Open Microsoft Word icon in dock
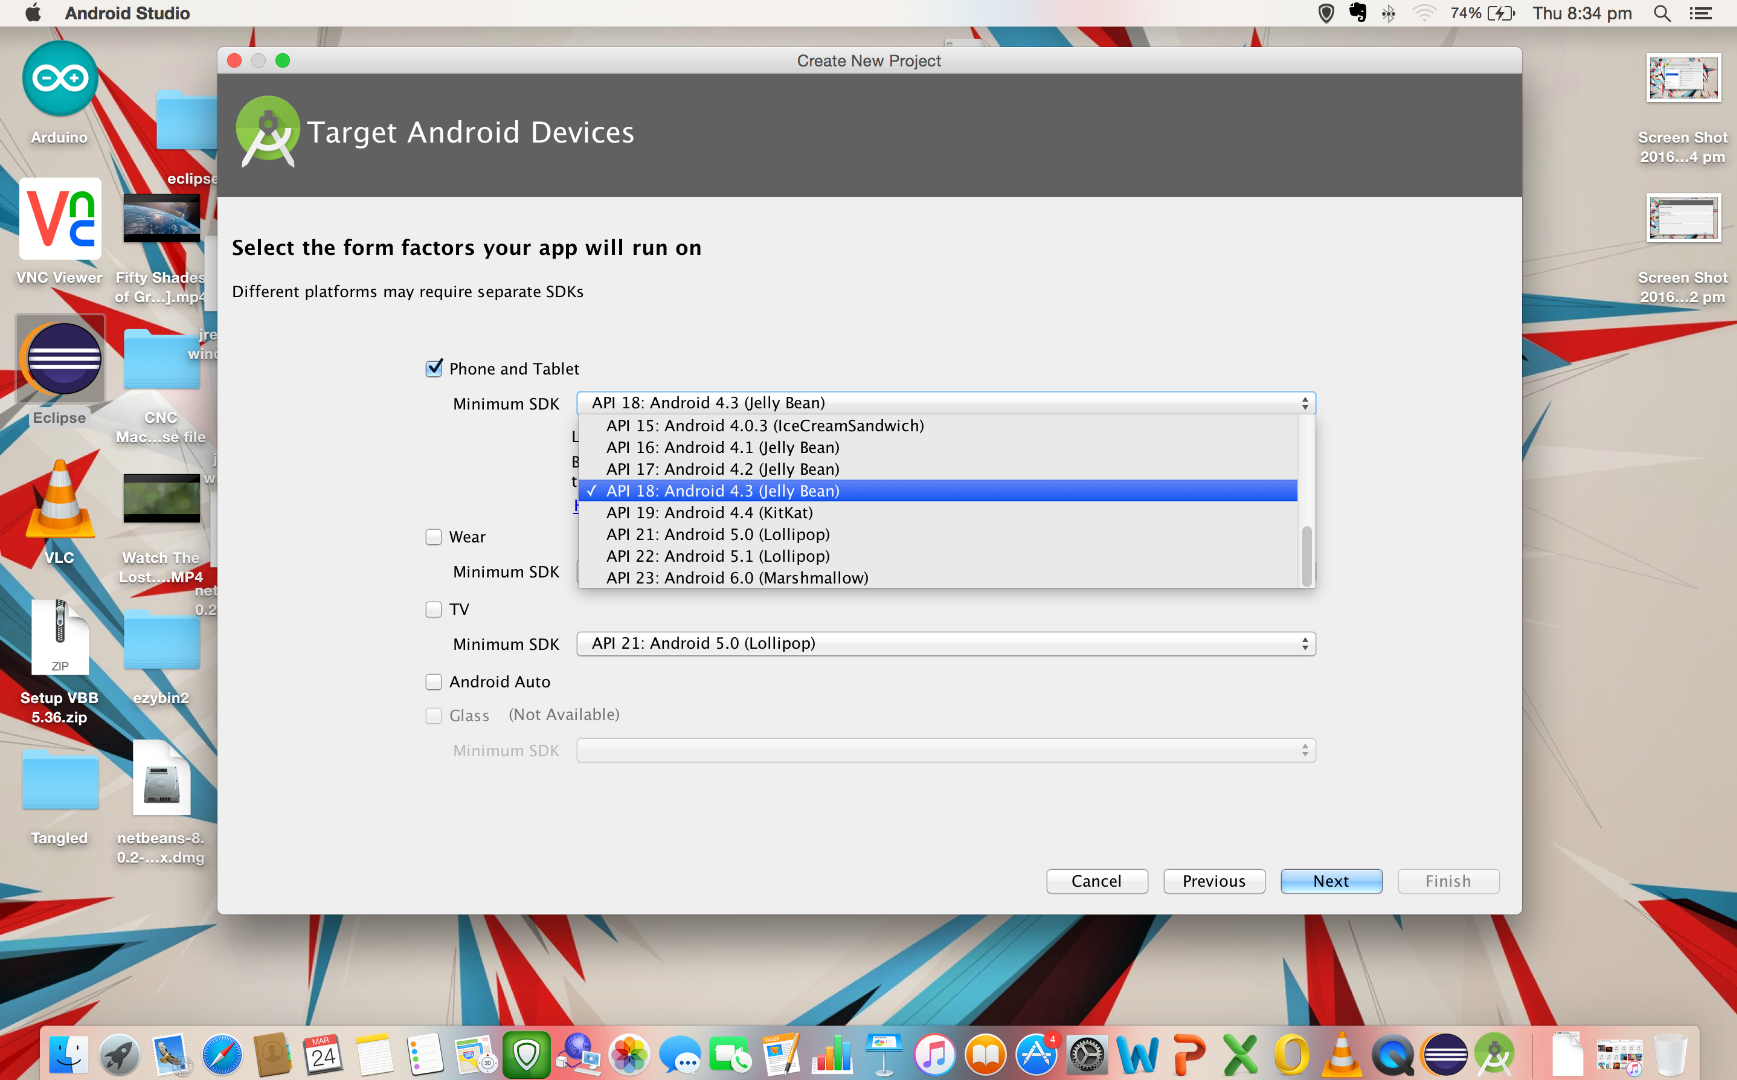Image resolution: width=1737 pixels, height=1080 pixels. point(1138,1055)
